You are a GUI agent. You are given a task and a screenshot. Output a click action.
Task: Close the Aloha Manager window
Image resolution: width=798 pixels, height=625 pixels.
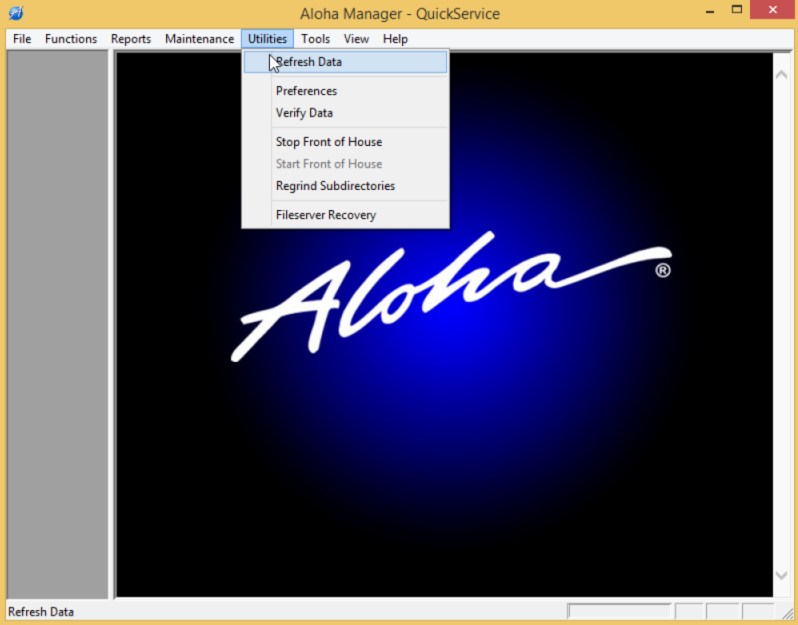pos(773,10)
